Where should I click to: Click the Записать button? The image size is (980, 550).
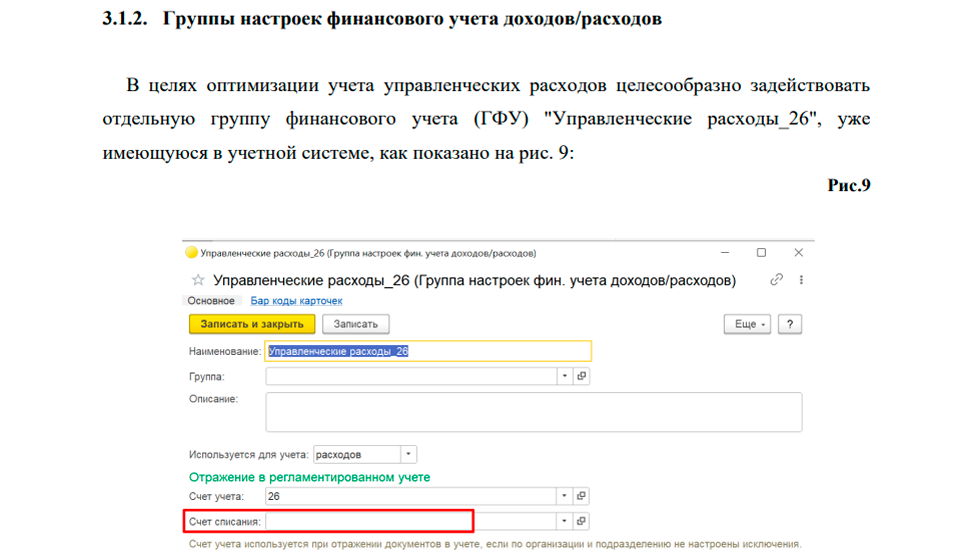point(356,324)
